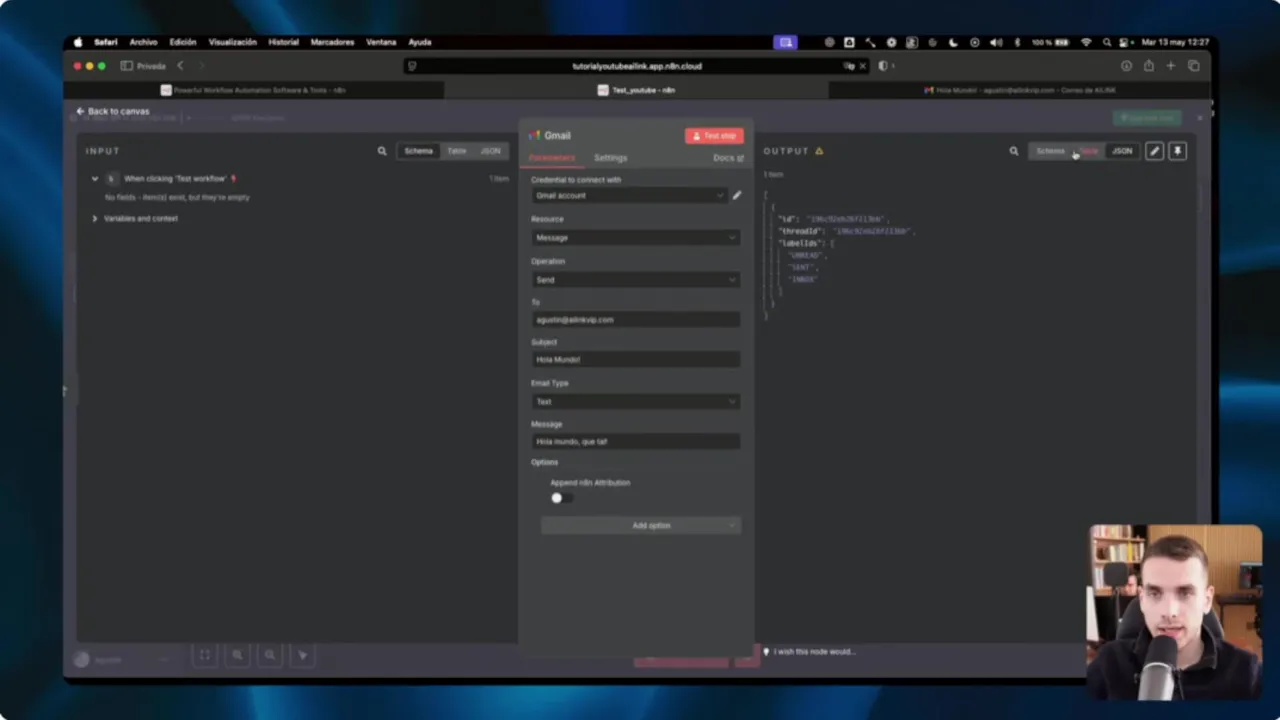Switch OUTPUT view to Table

pyautogui.click(x=1089, y=151)
